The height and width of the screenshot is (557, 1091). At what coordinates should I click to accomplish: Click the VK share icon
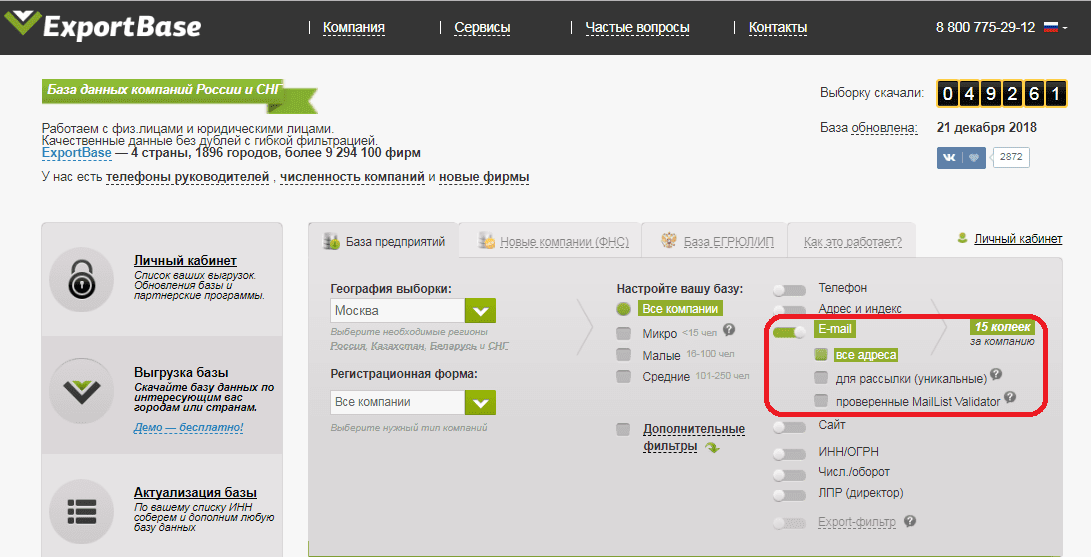point(949,158)
